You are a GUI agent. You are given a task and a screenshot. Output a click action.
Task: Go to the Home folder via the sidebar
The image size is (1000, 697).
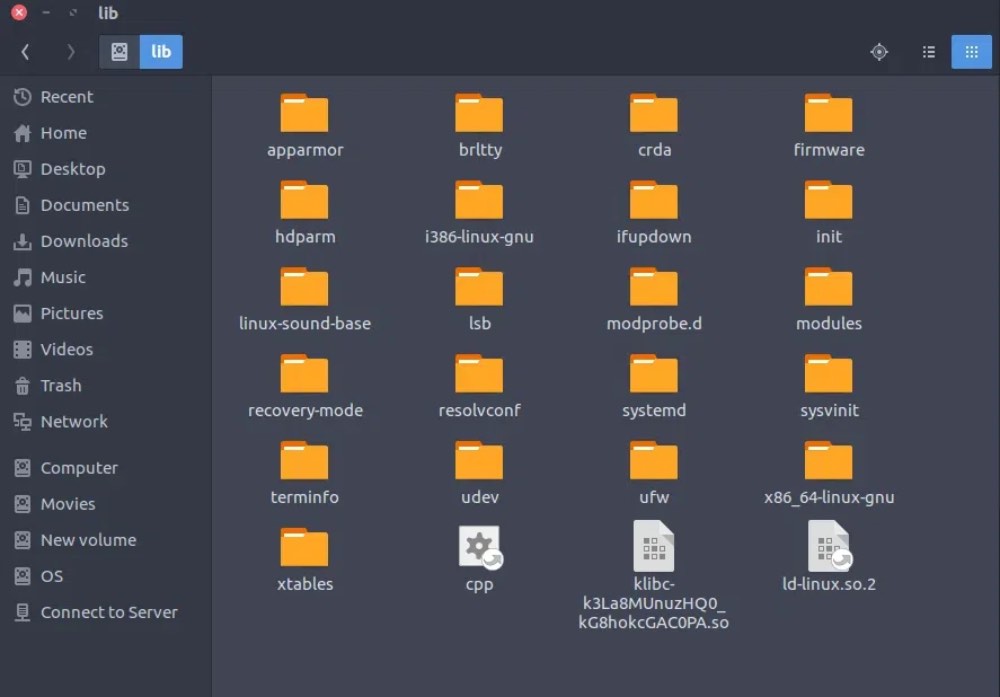coord(62,132)
